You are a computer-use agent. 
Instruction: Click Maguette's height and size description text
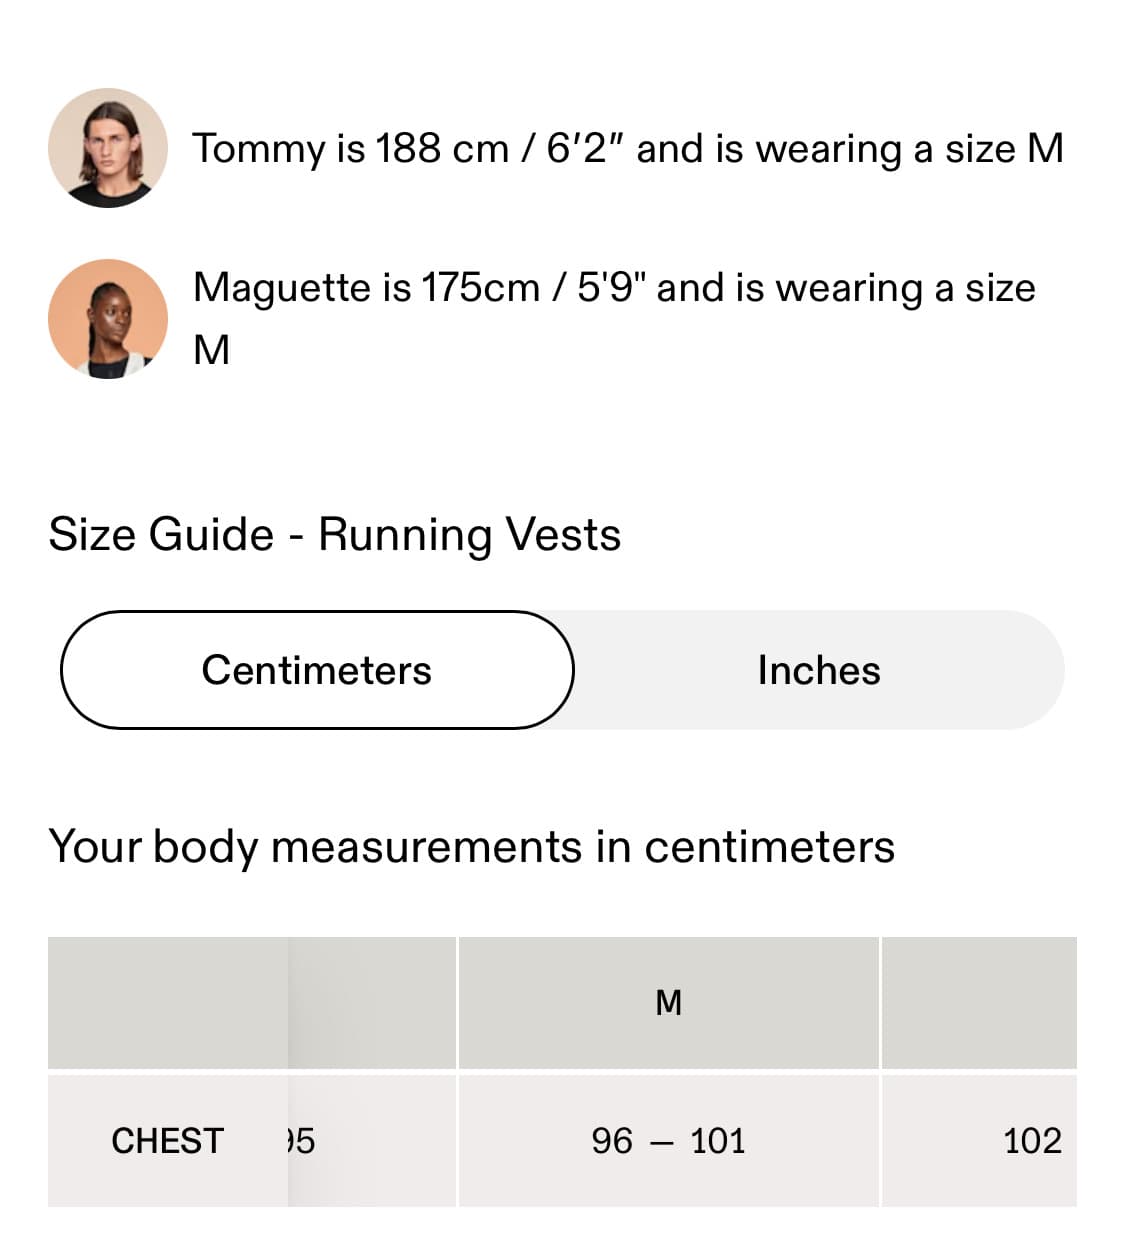pyautogui.click(x=614, y=288)
